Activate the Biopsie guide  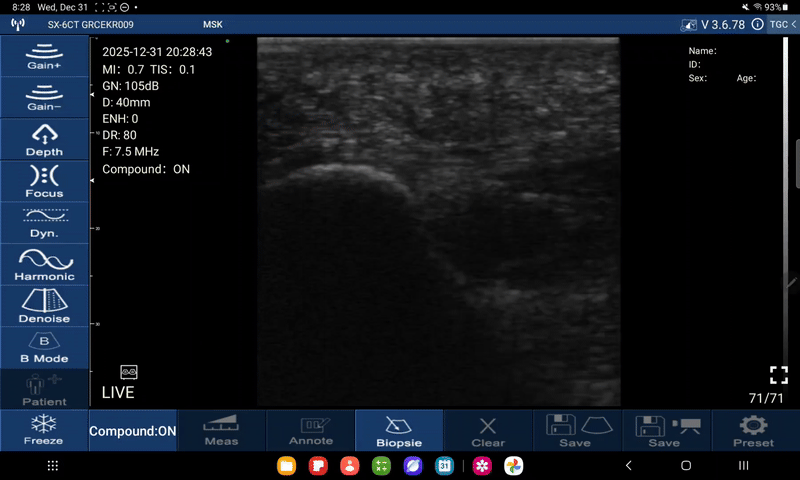[x=399, y=431]
